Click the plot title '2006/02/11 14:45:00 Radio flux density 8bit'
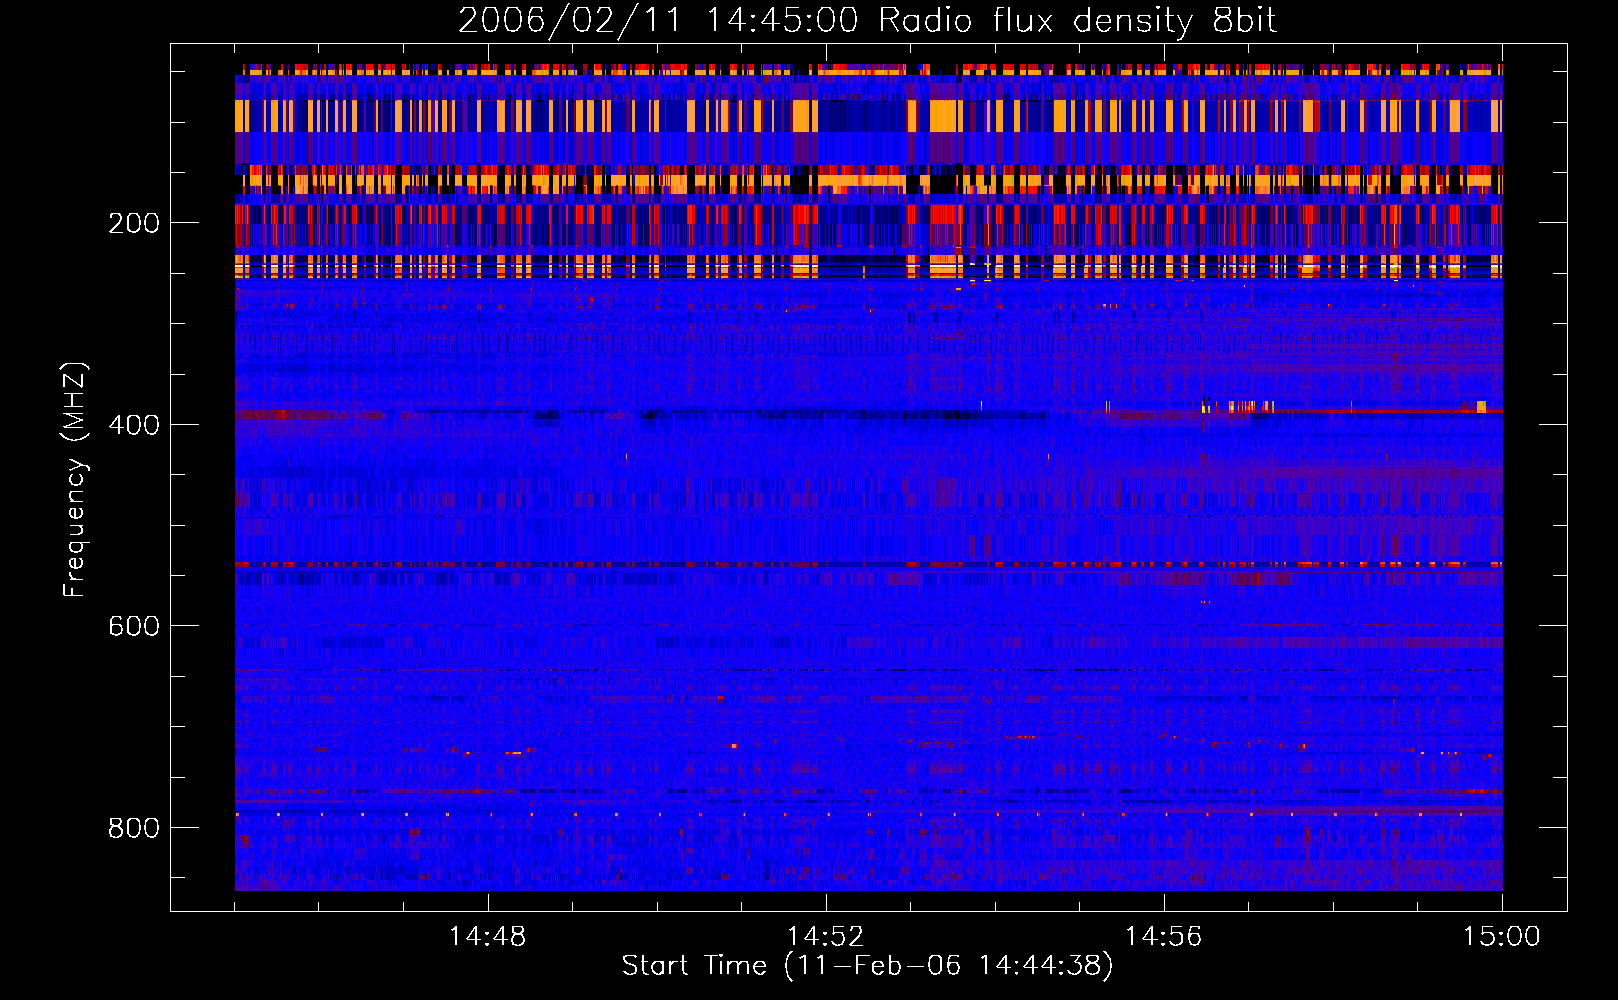The image size is (1618, 1000). click(867, 21)
